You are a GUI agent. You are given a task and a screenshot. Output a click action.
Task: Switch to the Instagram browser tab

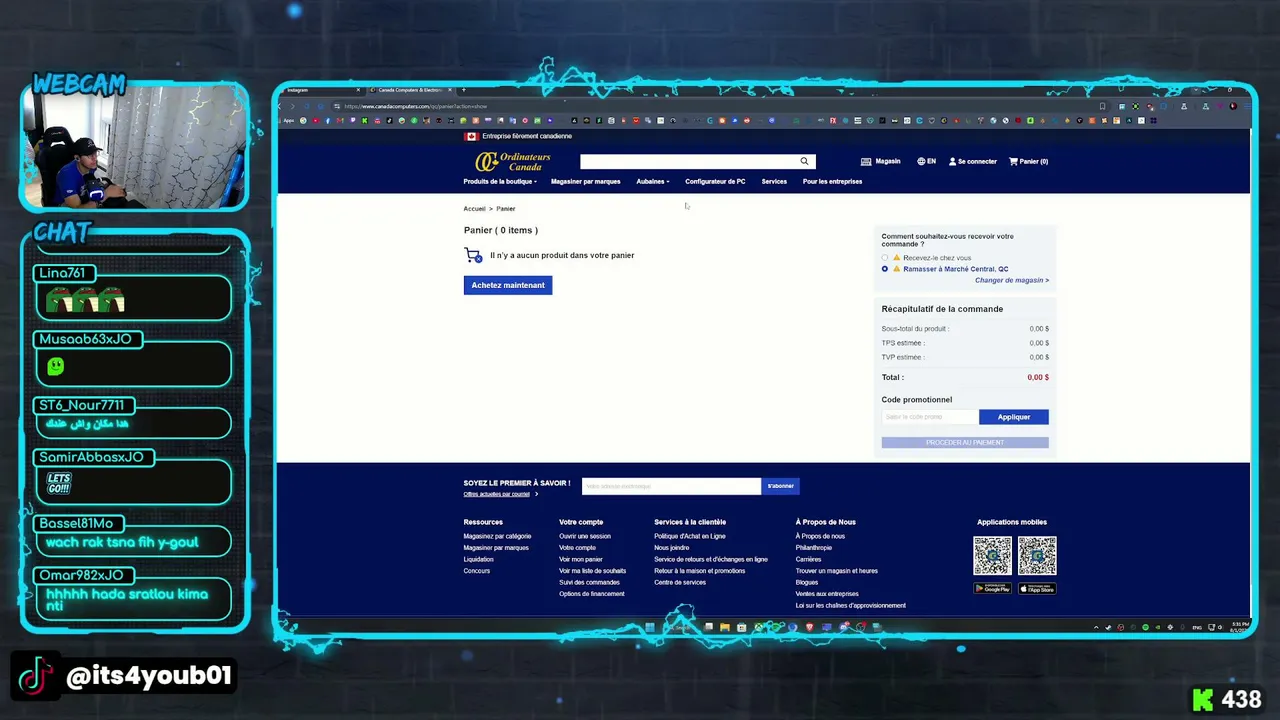(x=320, y=90)
